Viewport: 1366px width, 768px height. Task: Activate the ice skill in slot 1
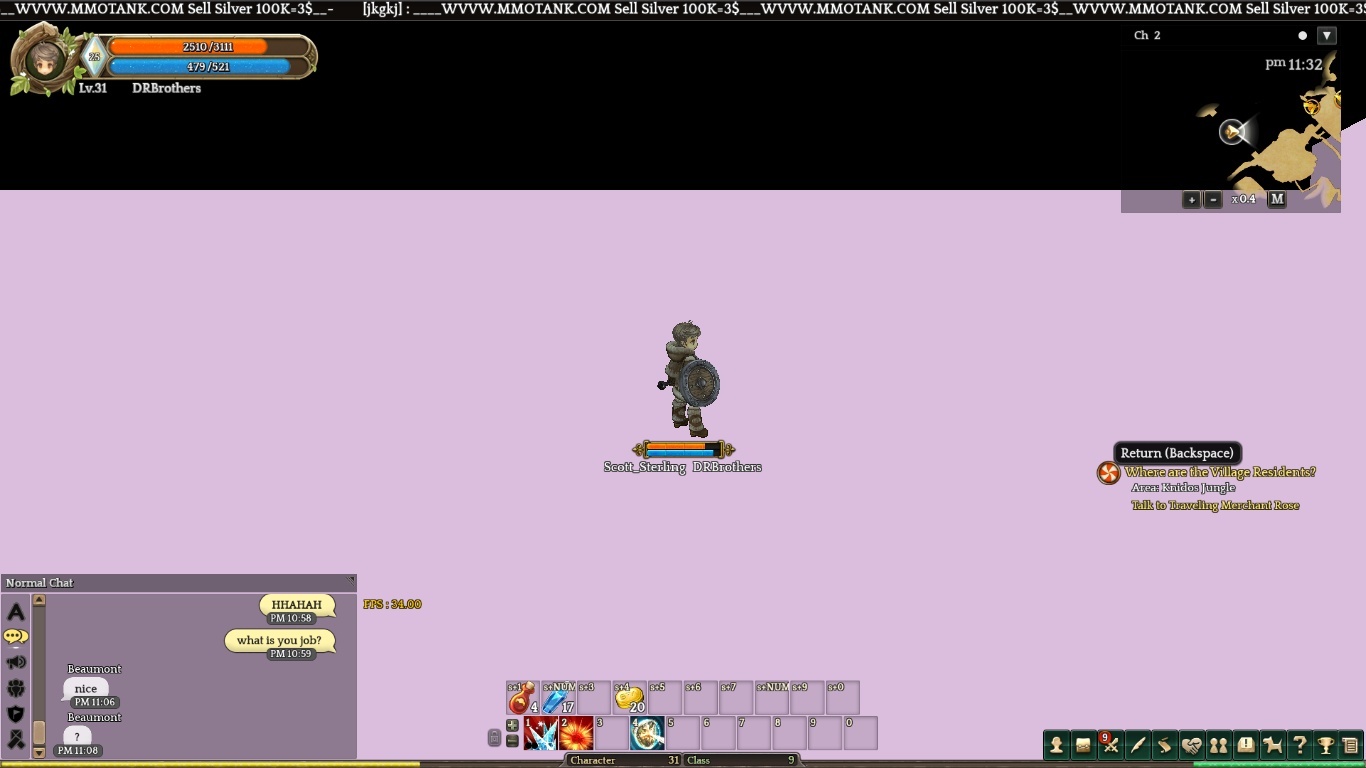[x=541, y=734]
